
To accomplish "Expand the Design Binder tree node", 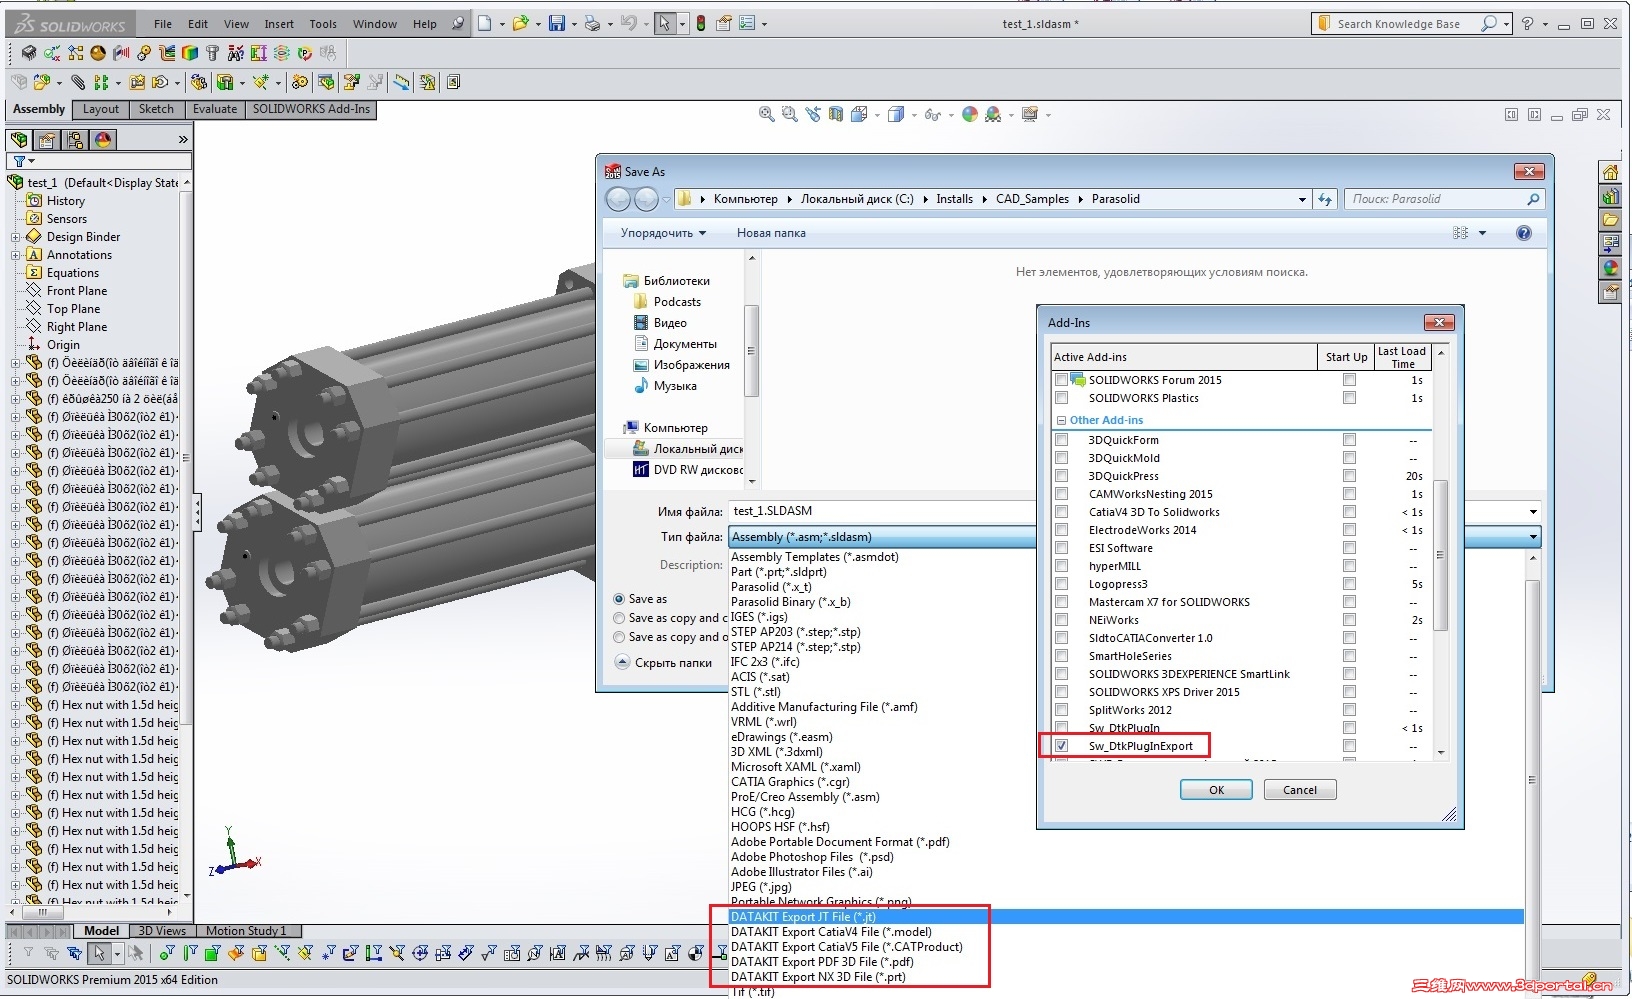I will coord(15,237).
